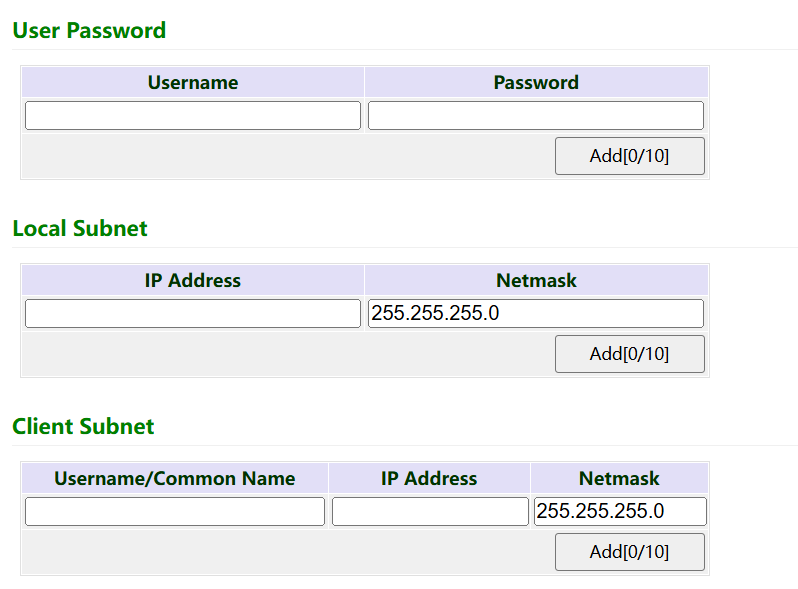
Task: Click Local Subnet's IP Address column header
Action: tap(193, 280)
